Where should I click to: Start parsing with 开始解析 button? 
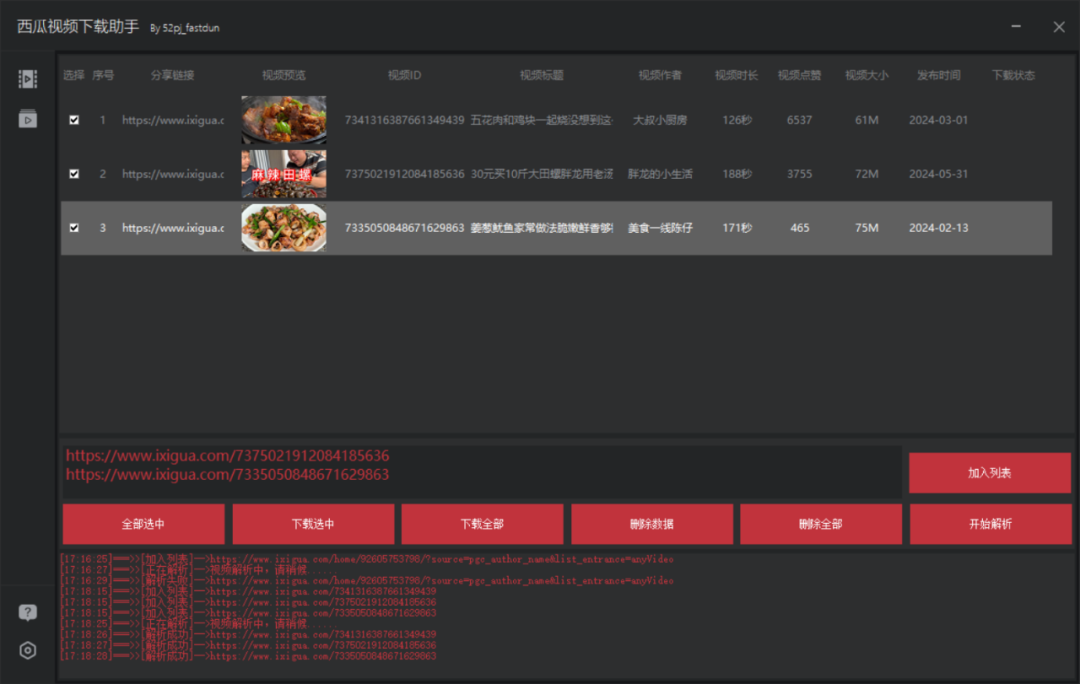click(990, 524)
